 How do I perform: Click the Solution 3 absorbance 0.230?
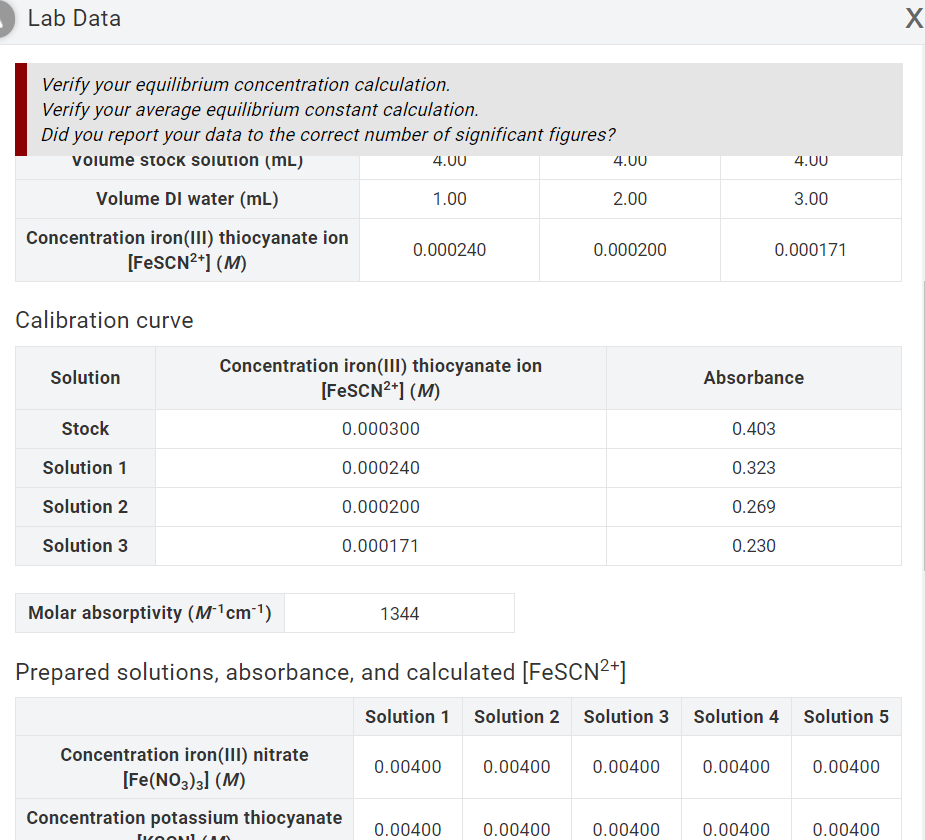[753, 545]
